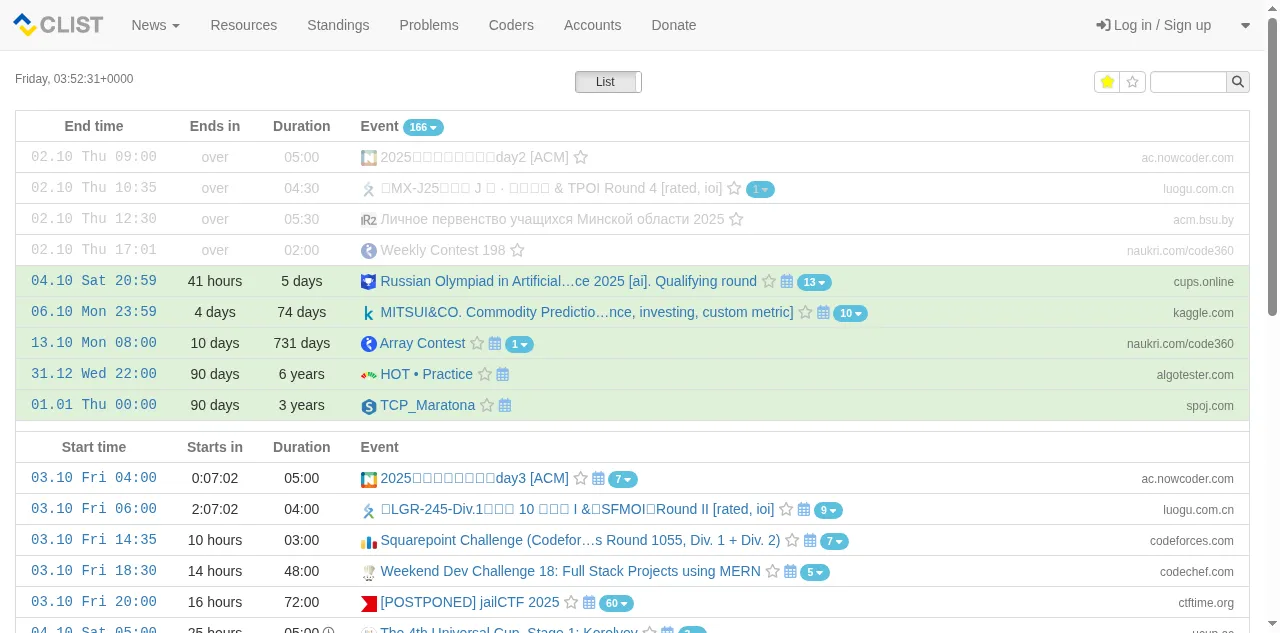Image resolution: width=1280 pixels, height=633 pixels.
Task: Open the Array Contest link
Action: click(x=422, y=343)
